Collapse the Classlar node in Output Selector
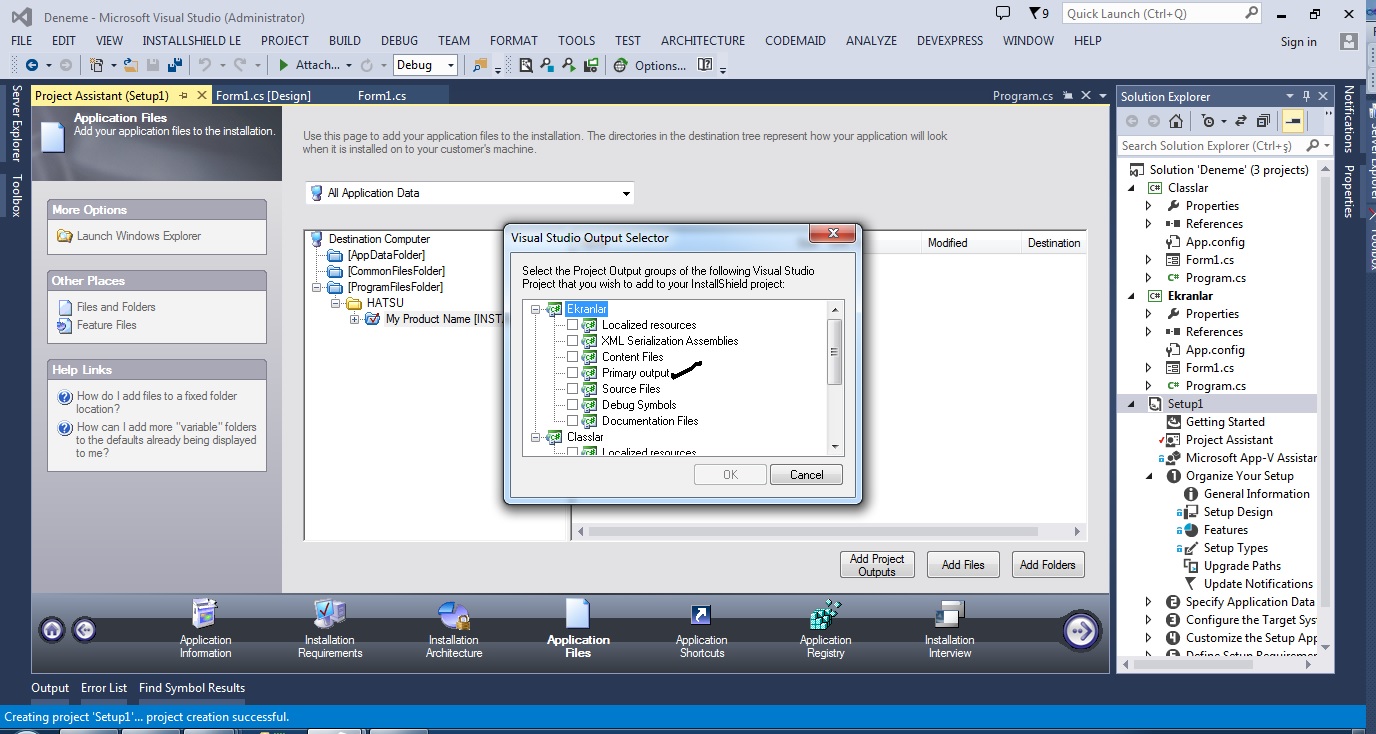This screenshot has width=1376, height=734. point(537,437)
